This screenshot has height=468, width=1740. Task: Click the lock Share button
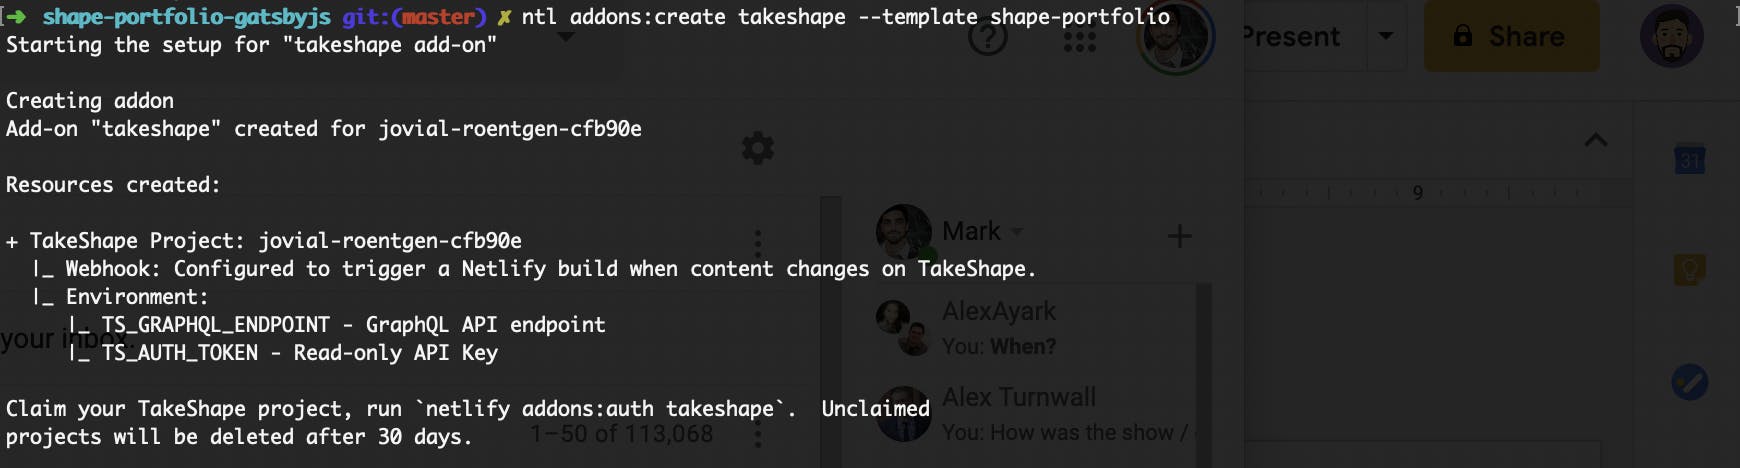click(1511, 36)
